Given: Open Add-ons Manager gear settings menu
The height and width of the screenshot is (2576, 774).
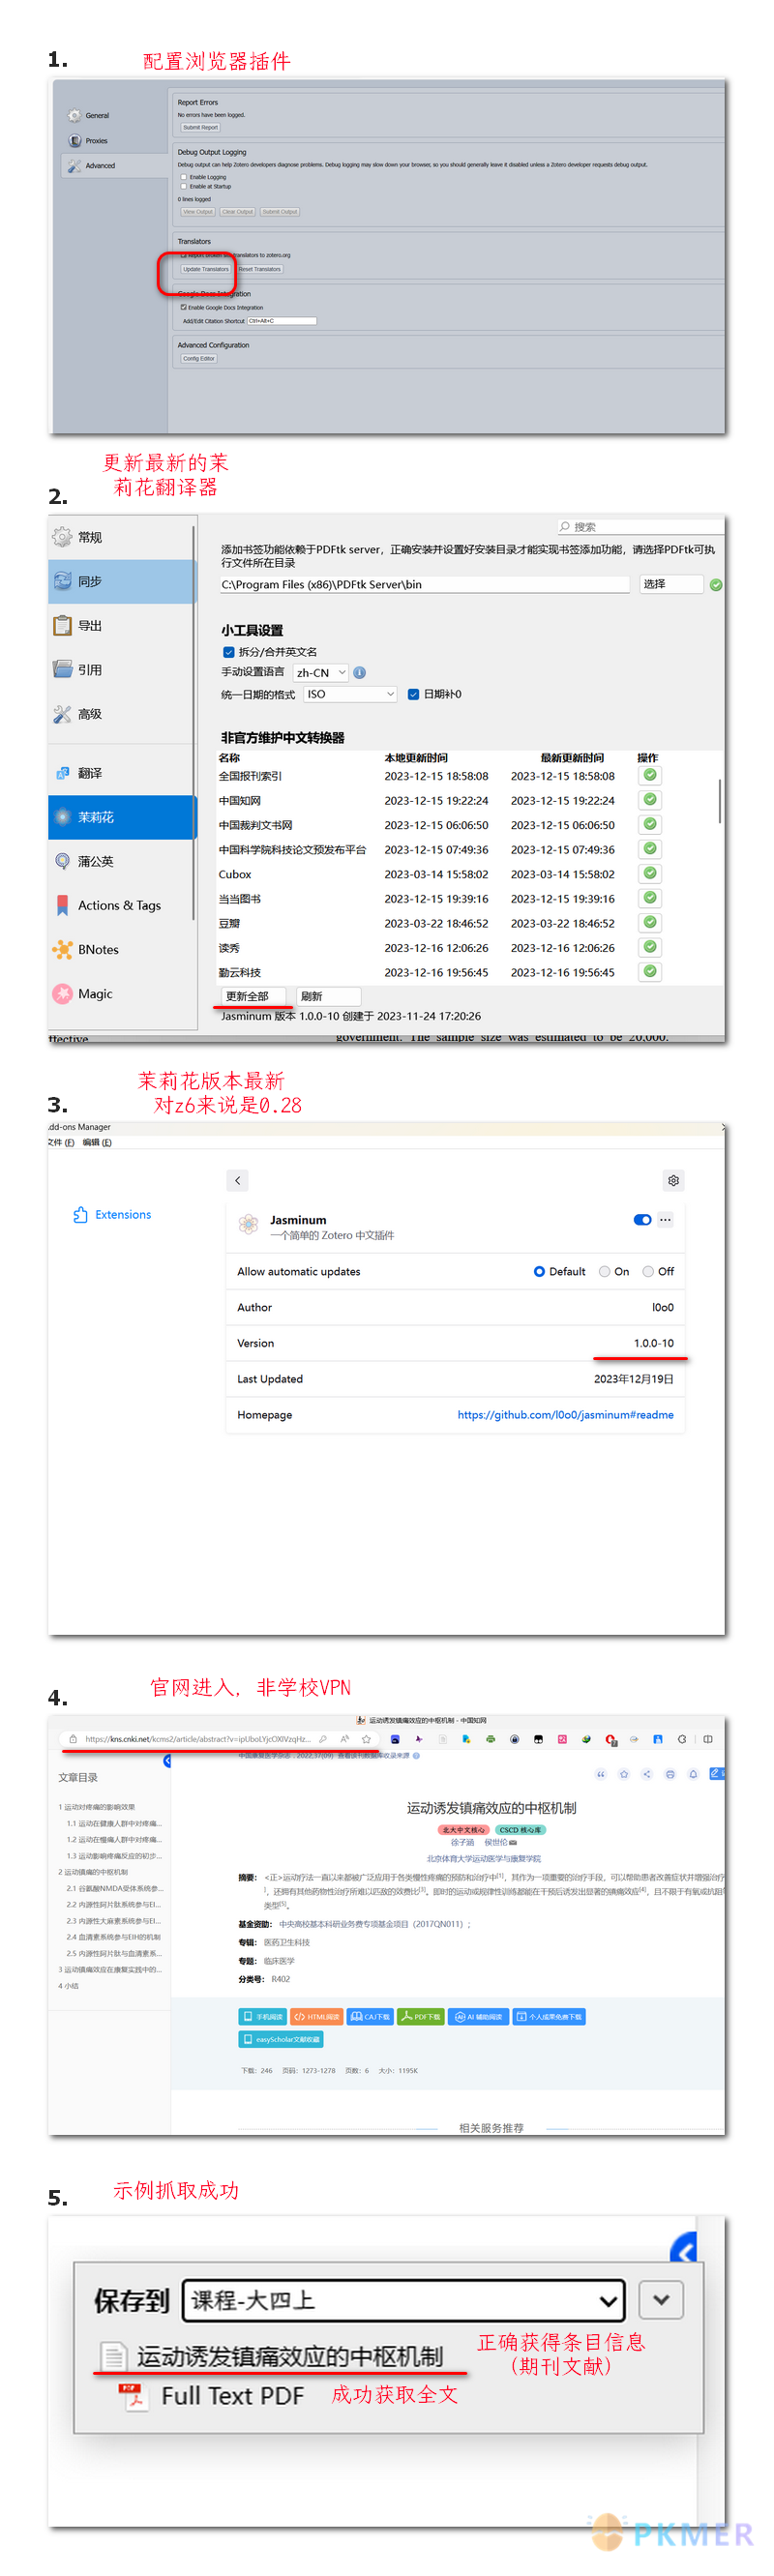Looking at the screenshot, I should tap(673, 1181).
